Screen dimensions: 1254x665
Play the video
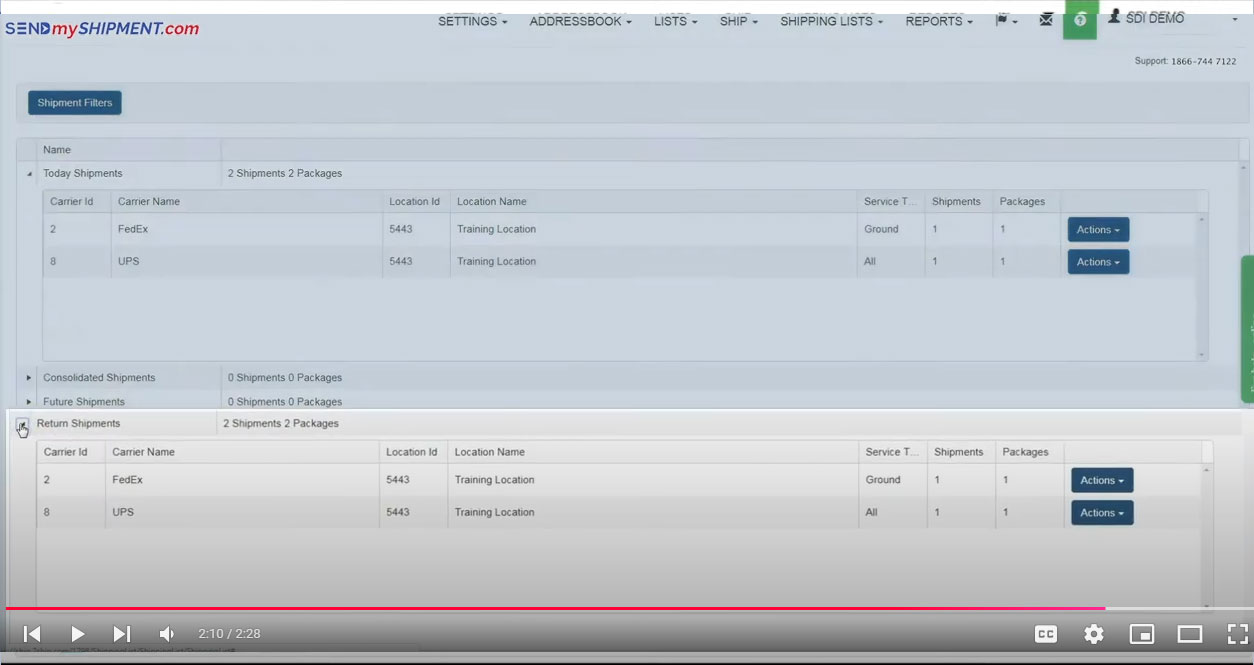77,634
